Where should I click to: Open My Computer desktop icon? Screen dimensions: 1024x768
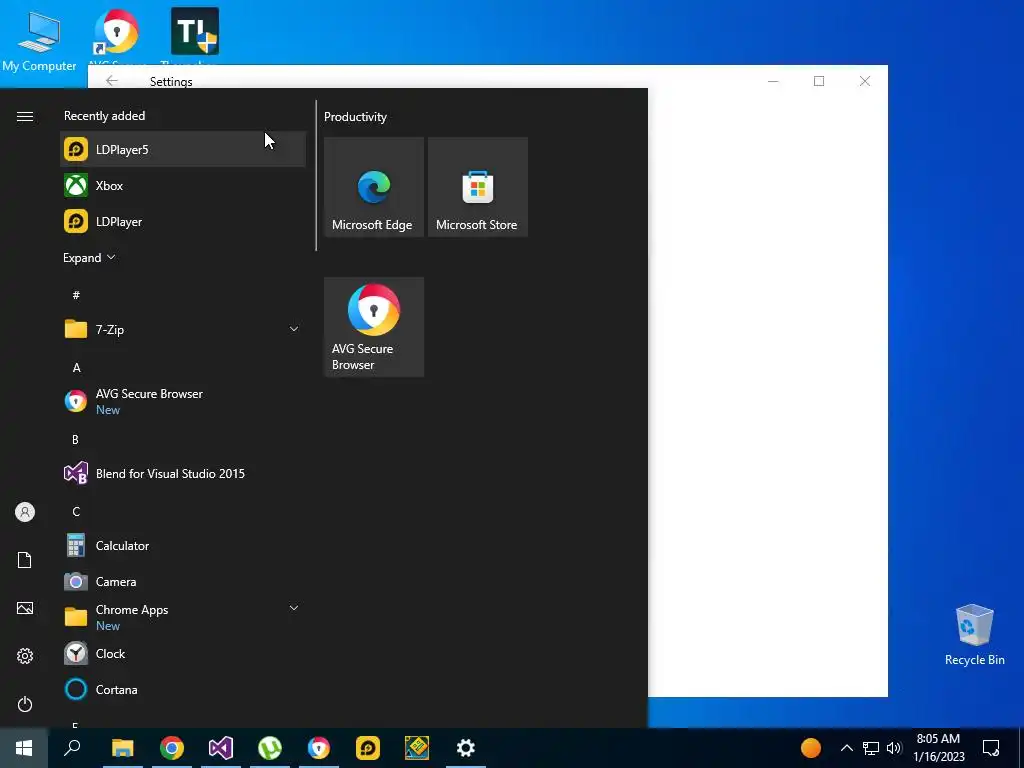click(x=39, y=40)
